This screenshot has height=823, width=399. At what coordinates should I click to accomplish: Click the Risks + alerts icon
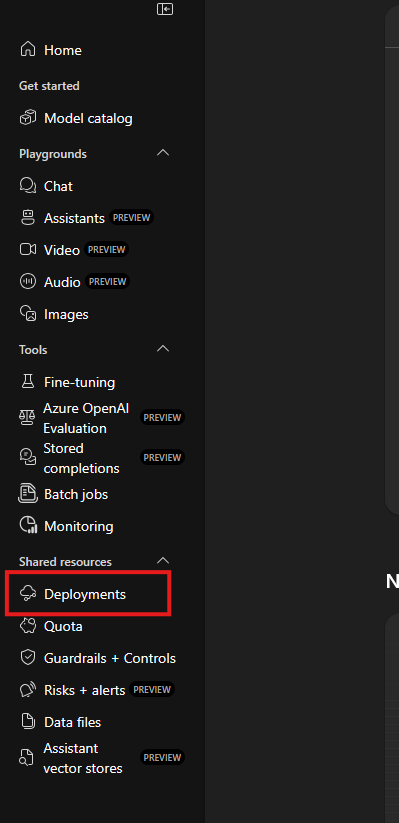tap(28, 690)
